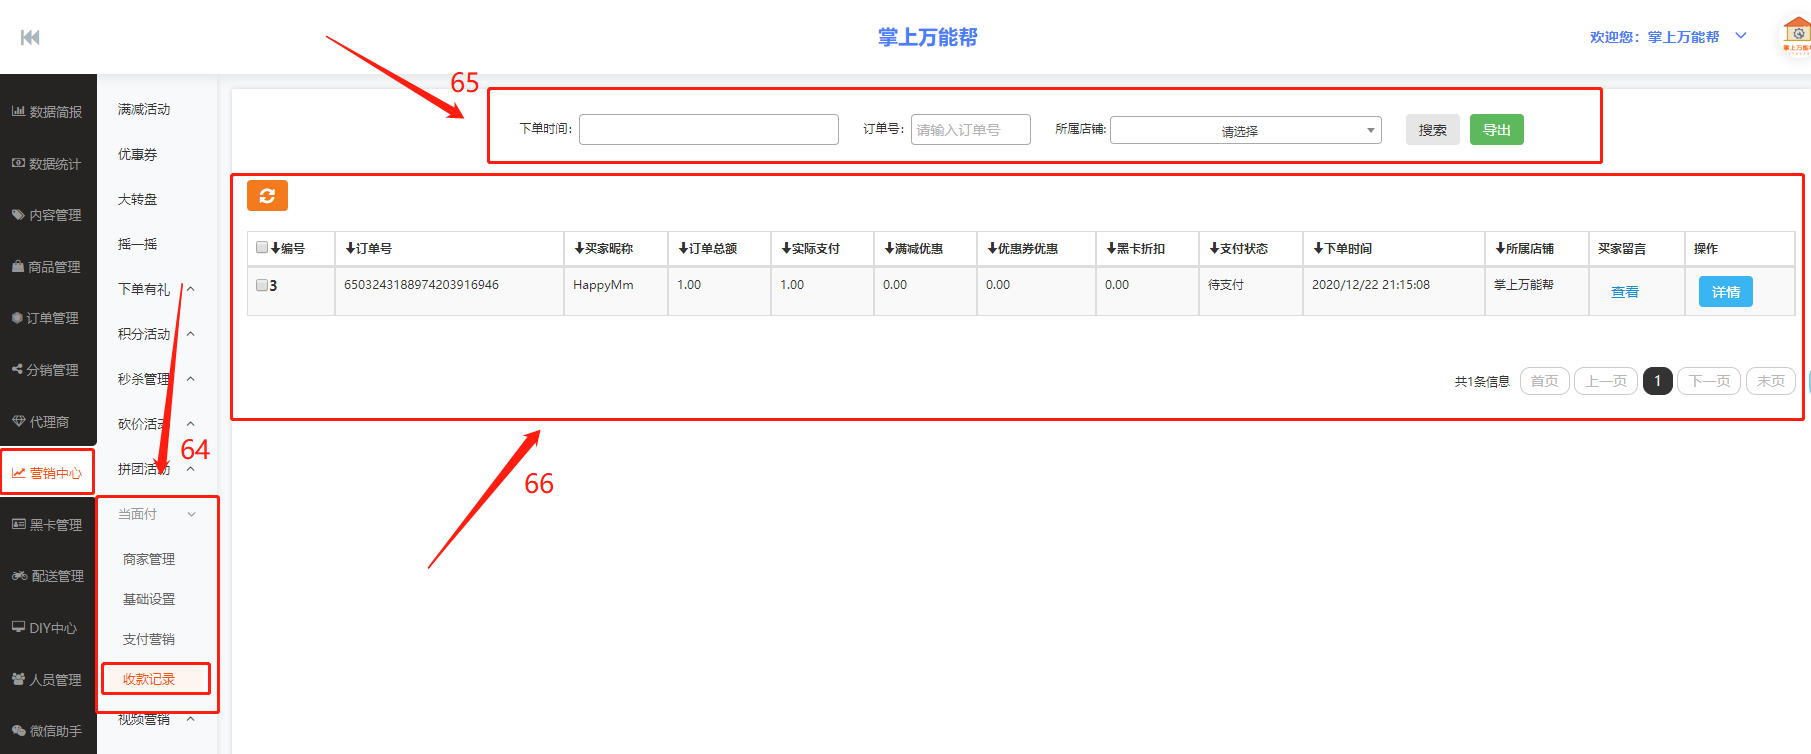Tick the select-all checkbox in 编号 header
Image resolution: width=1811 pixels, height=754 pixels.
262,248
